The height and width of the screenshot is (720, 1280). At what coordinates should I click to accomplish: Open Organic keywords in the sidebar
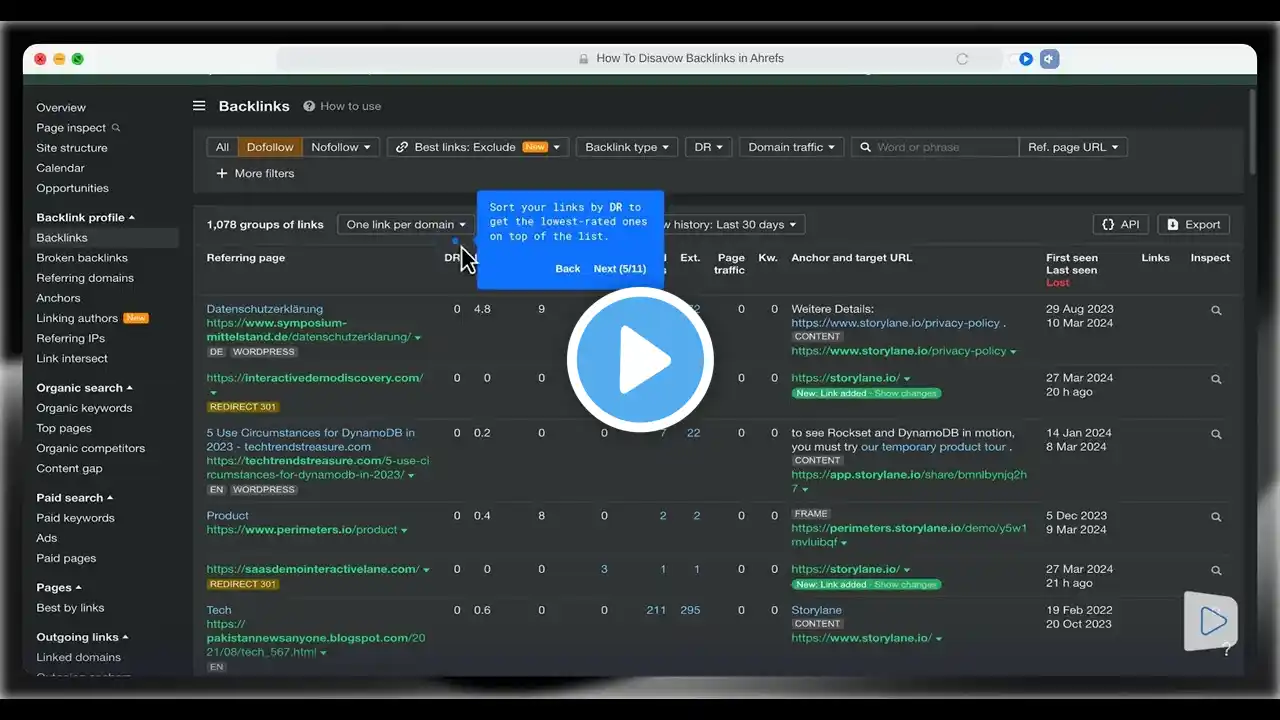[x=84, y=408]
